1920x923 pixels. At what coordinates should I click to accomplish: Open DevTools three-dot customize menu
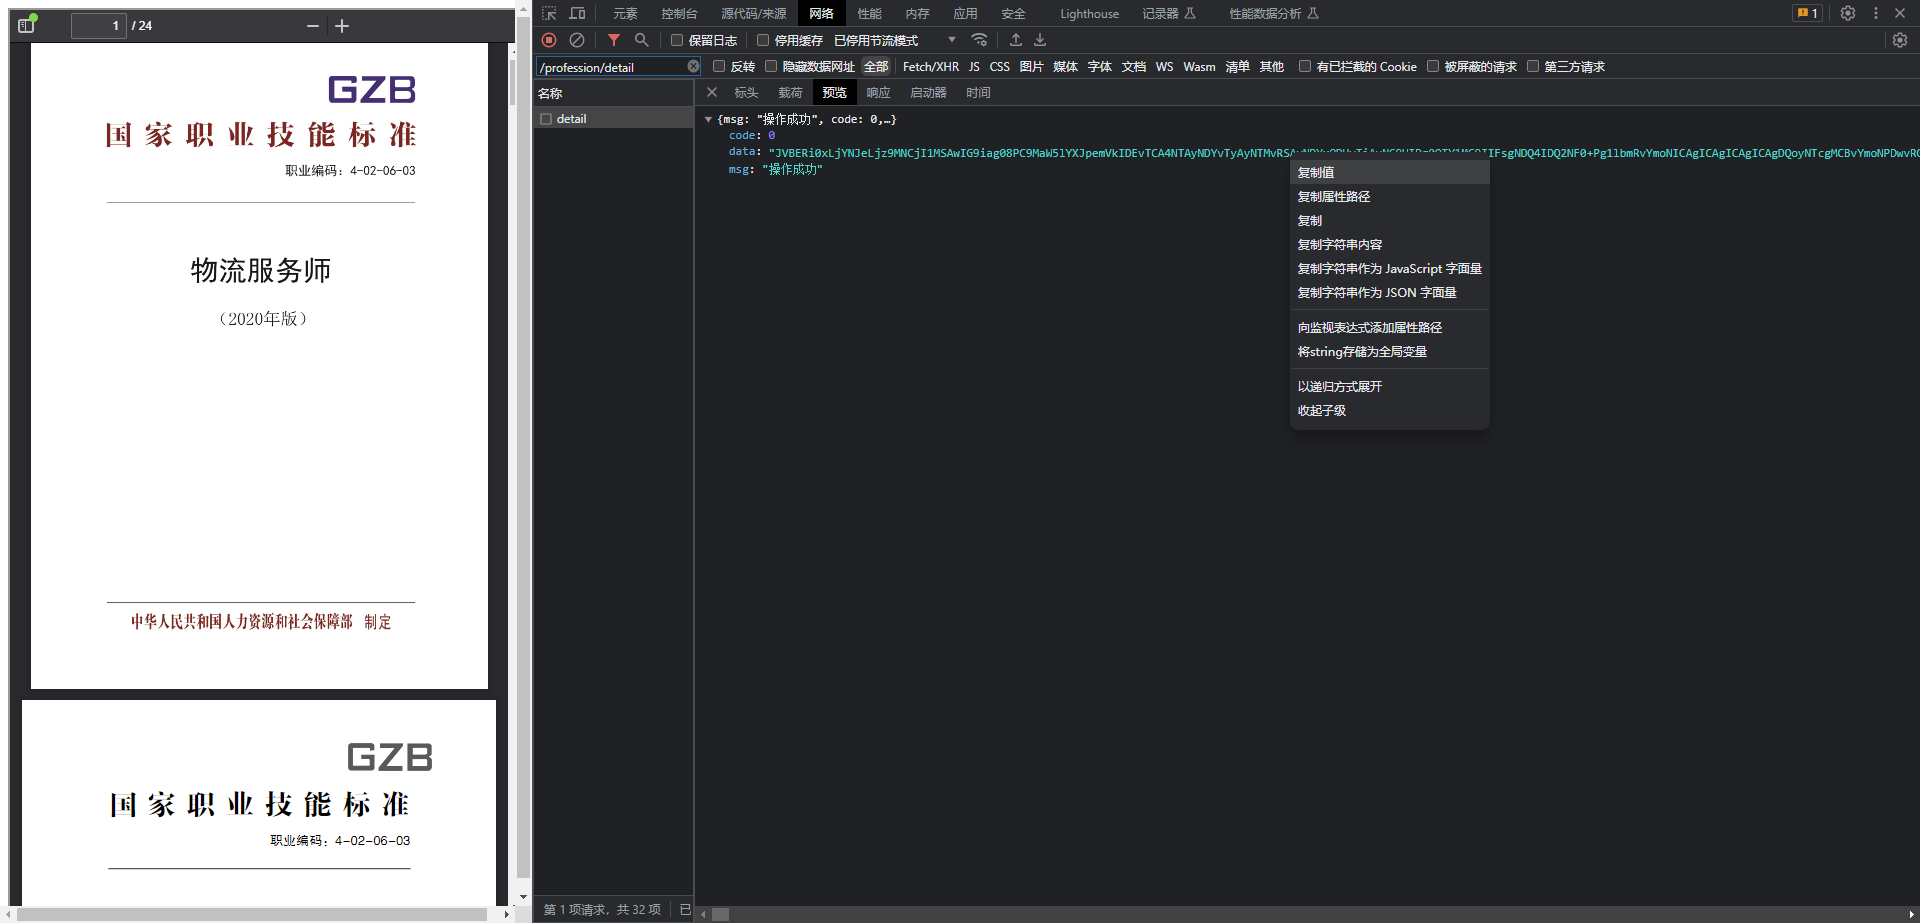[1876, 13]
